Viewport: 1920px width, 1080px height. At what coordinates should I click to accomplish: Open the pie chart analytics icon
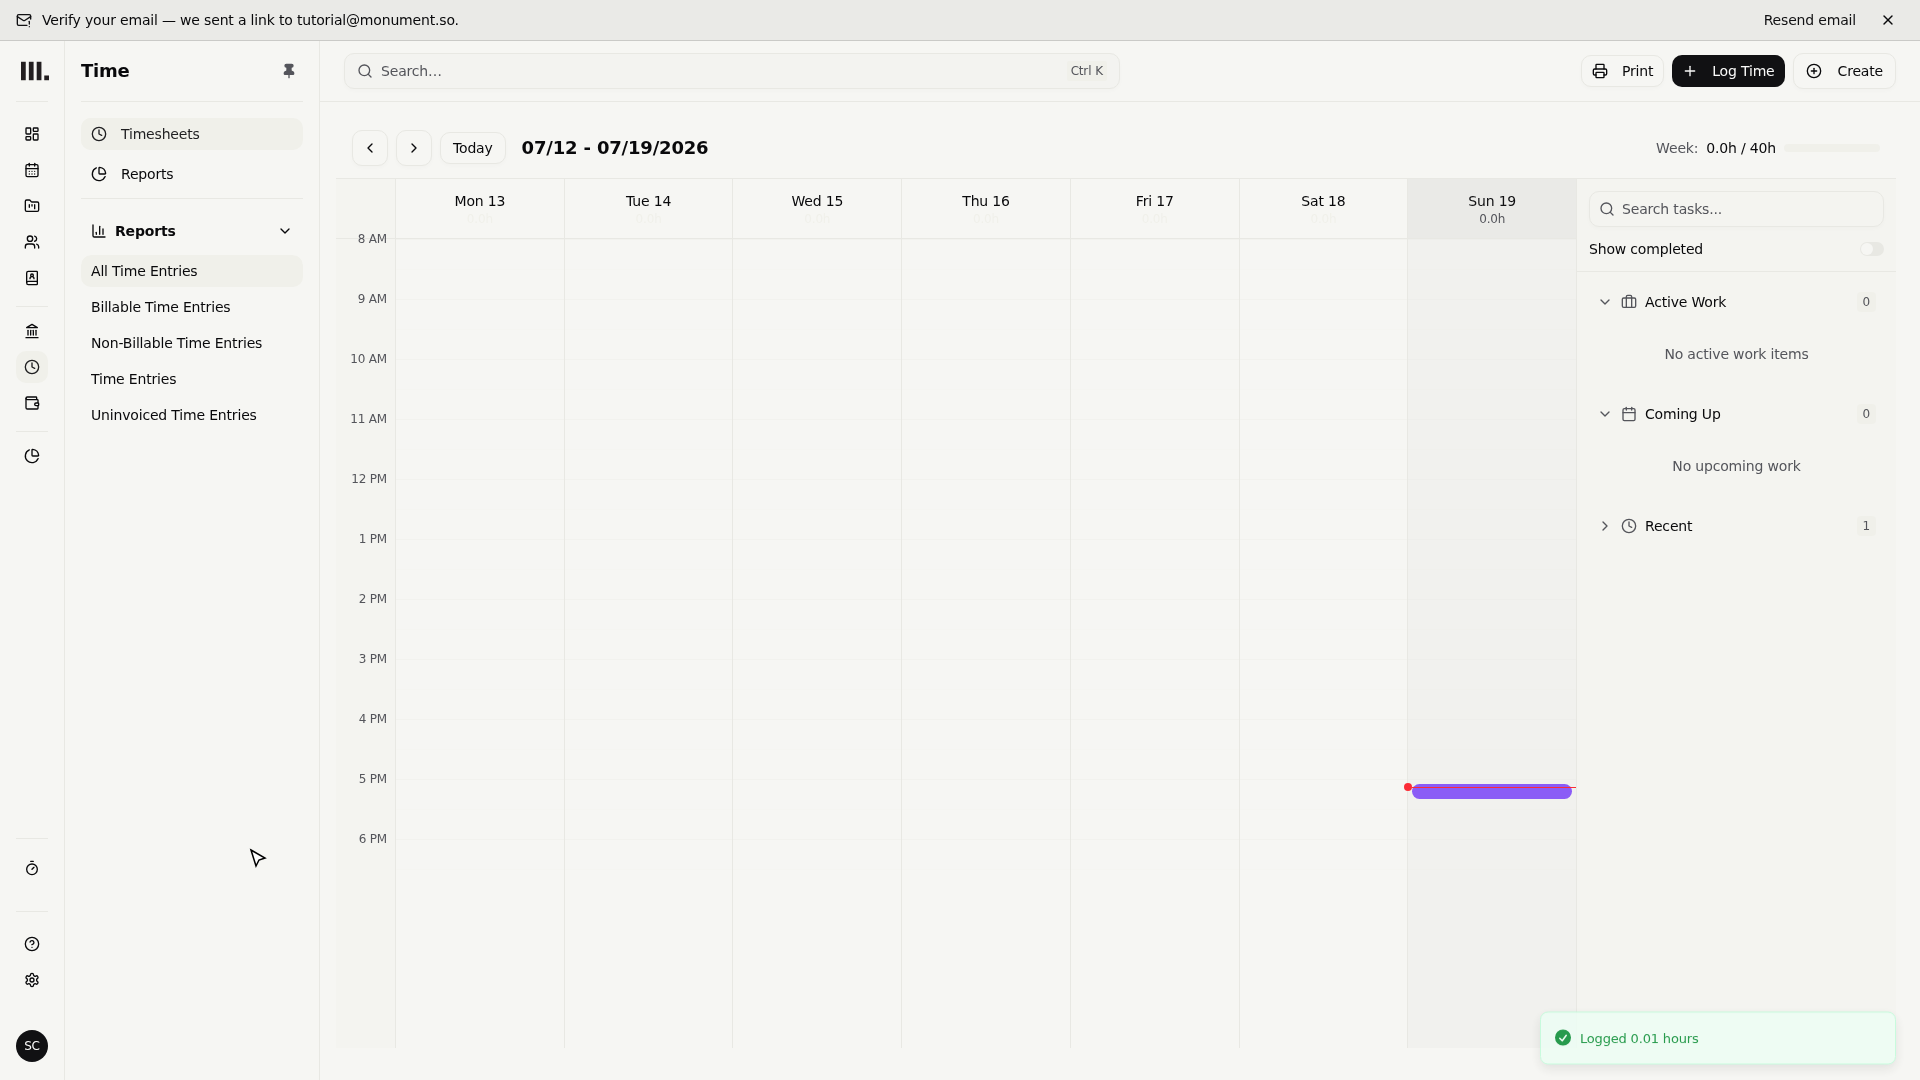pyautogui.click(x=32, y=456)
